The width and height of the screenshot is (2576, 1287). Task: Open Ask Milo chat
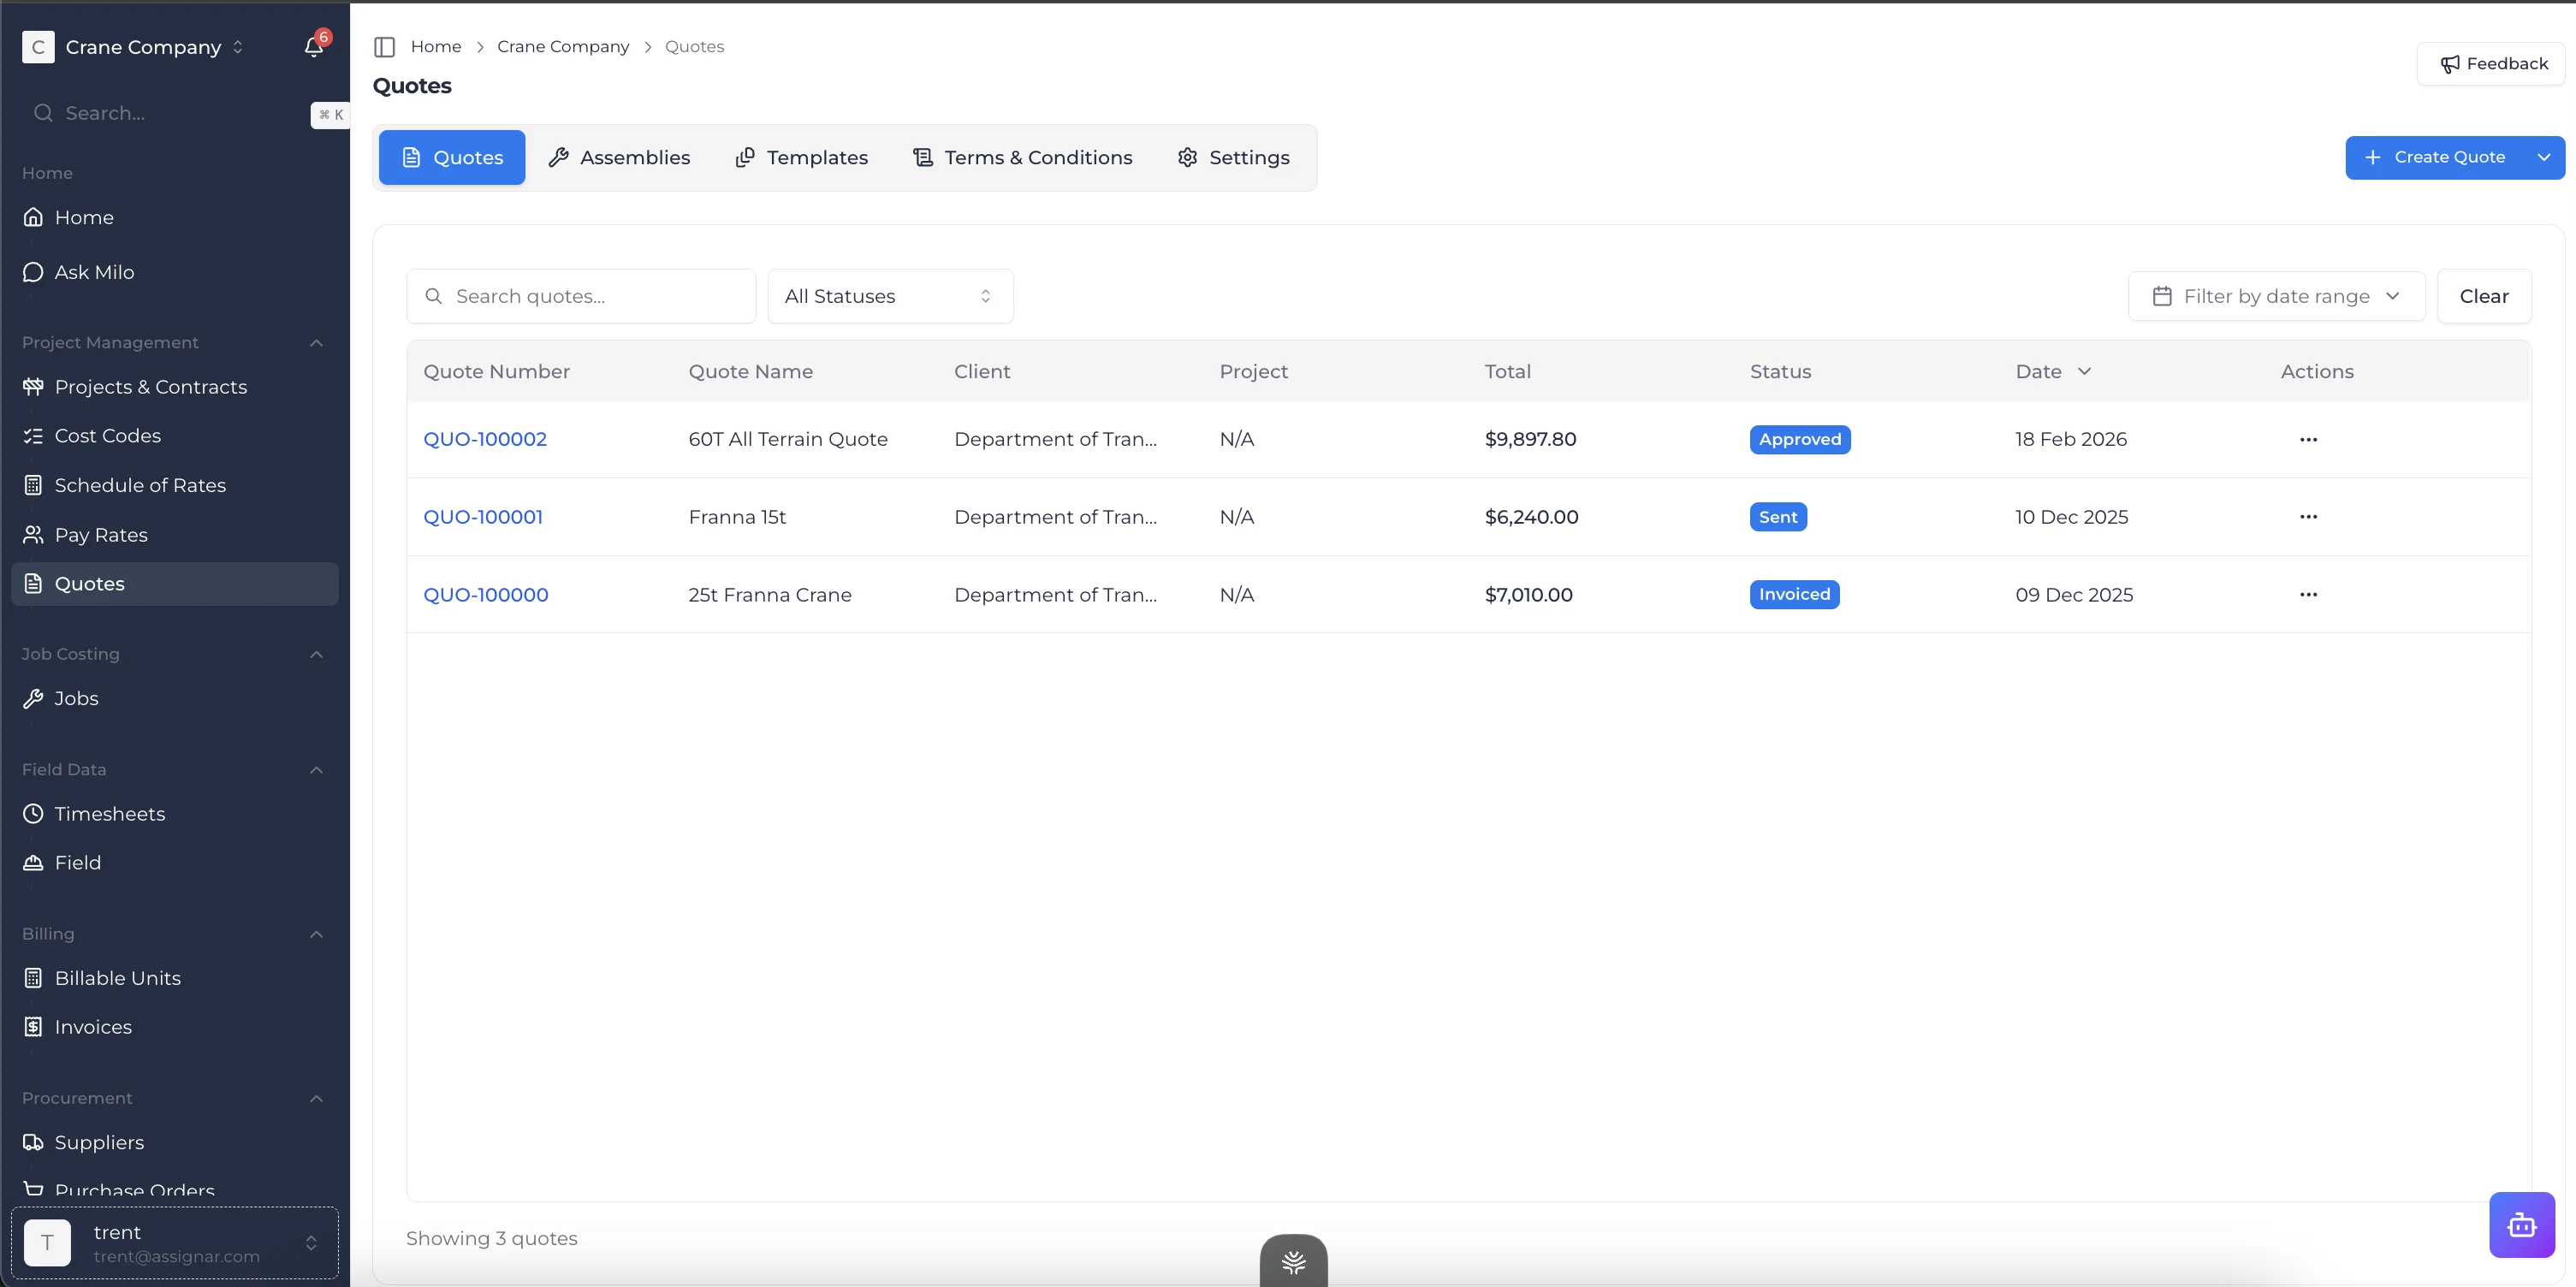94,272
